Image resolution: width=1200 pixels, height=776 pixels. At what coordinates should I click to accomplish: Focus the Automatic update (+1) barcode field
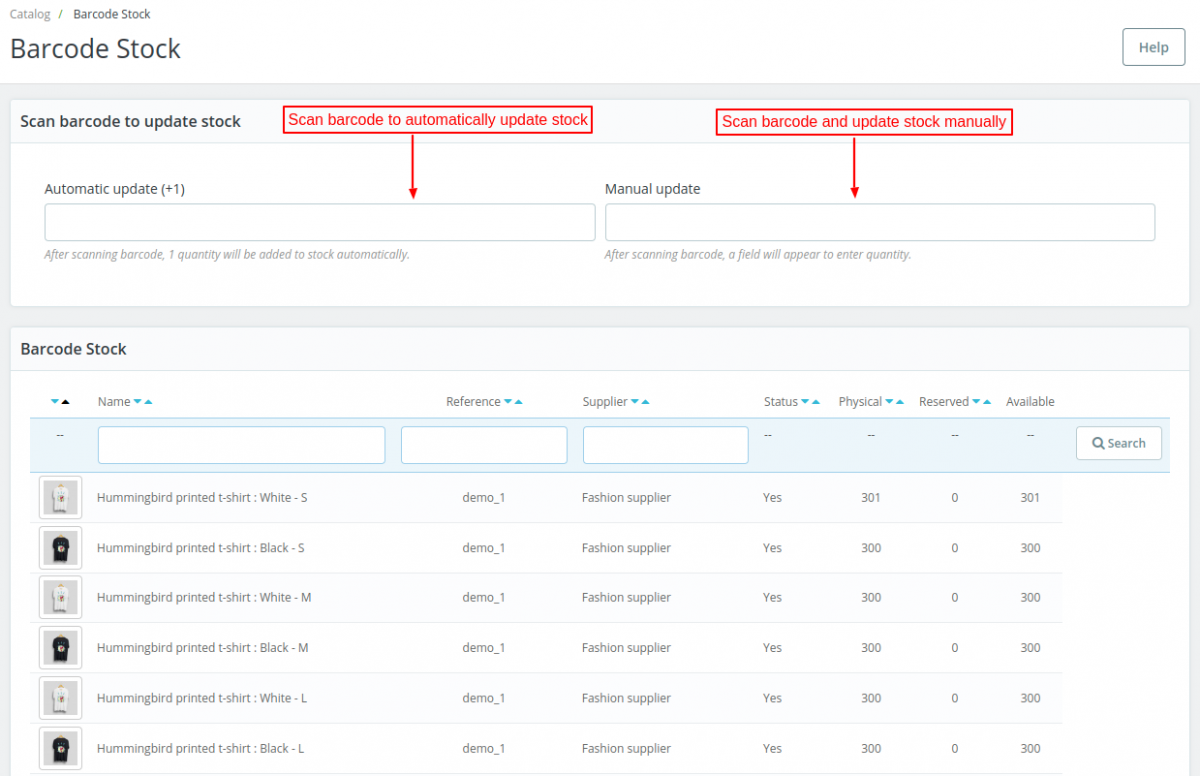pyautogui.click(x=319, y=222)
